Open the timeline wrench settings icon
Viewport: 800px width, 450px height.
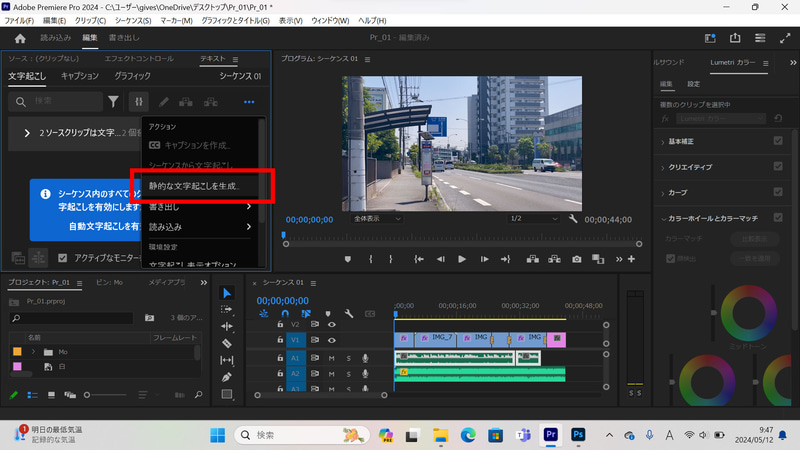349,313
